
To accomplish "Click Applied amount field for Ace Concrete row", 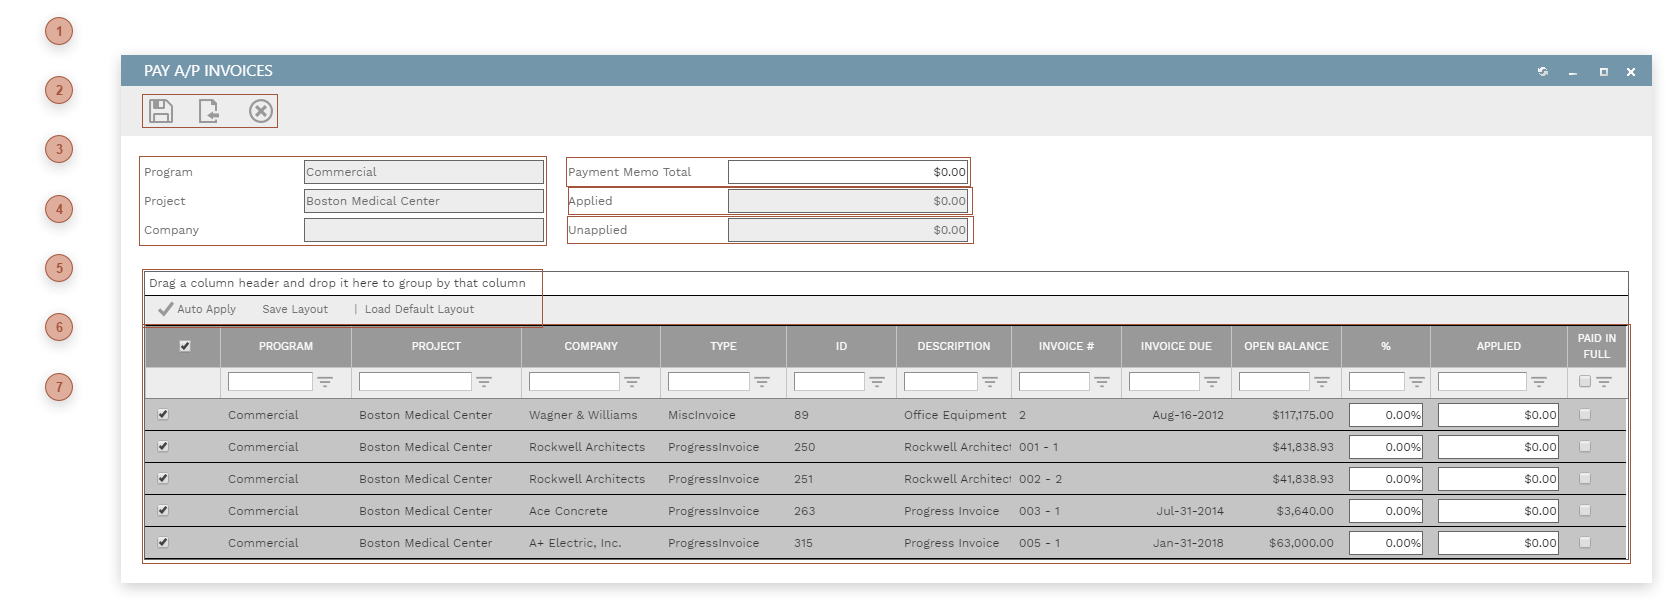I will pyautogui.click(x=1498, y=511).
